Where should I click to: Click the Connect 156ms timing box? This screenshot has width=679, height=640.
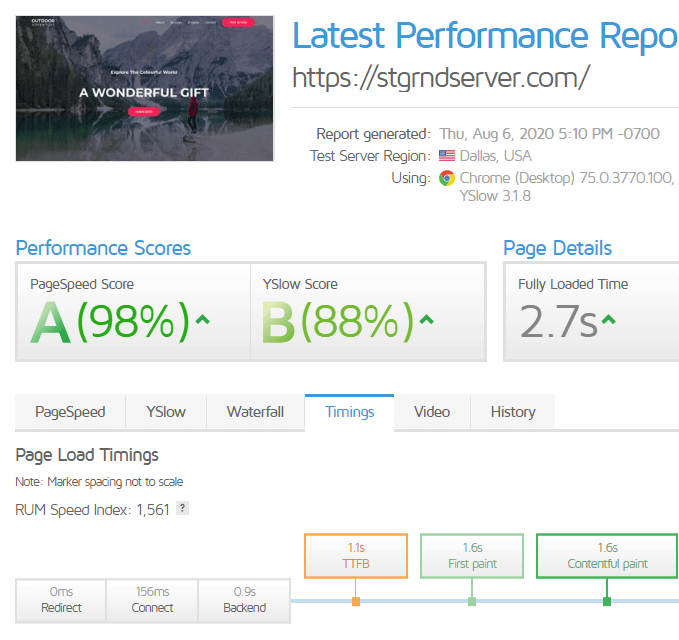point(152,600)
